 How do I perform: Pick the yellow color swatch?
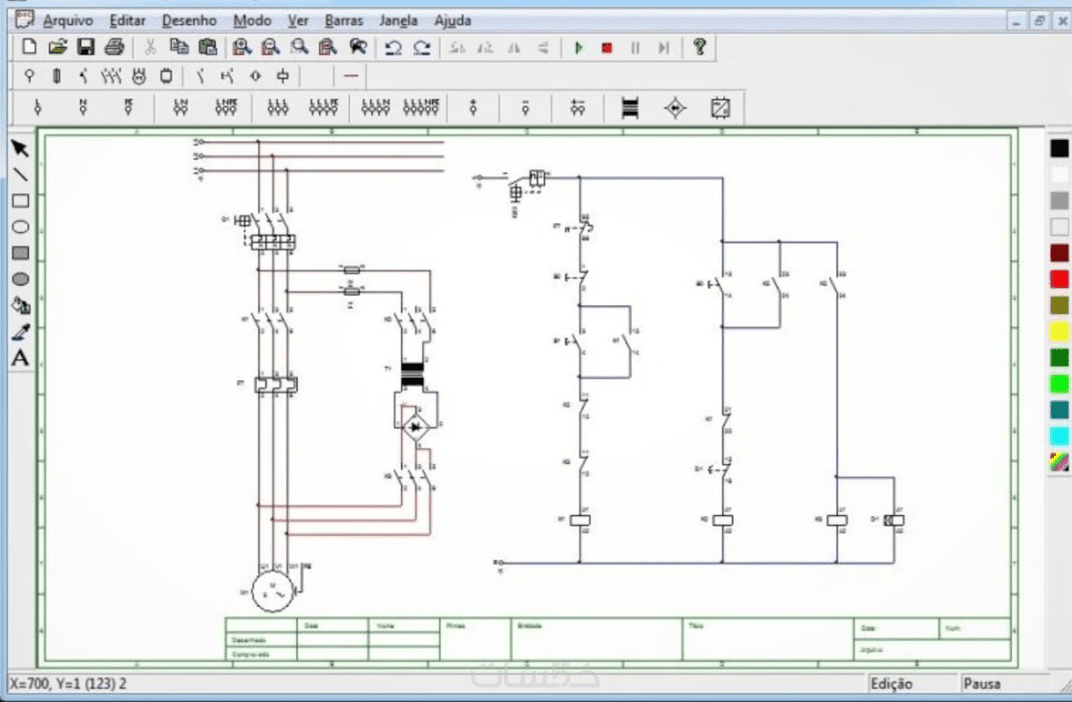pos(1059,332)
